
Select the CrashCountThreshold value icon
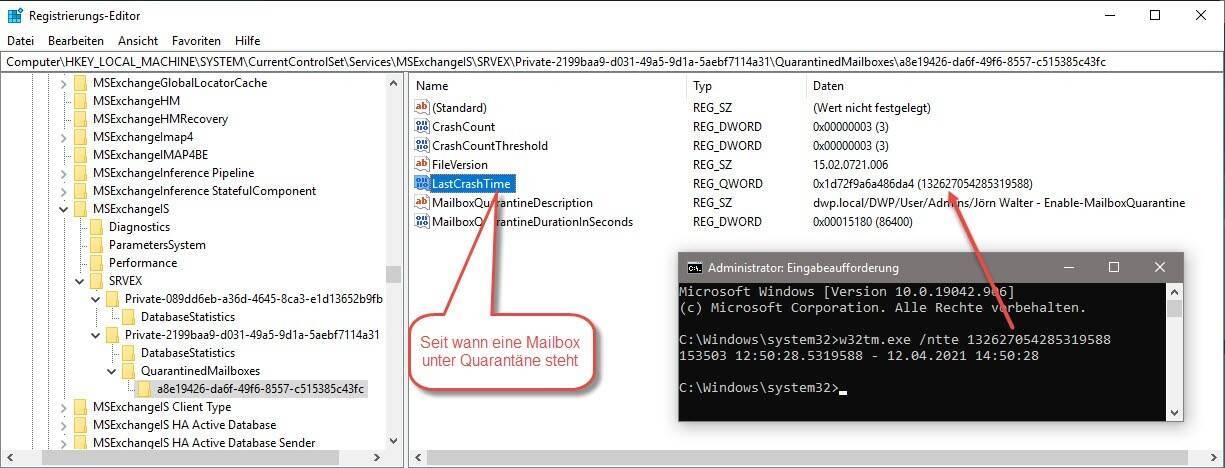(x=422, y=146)
